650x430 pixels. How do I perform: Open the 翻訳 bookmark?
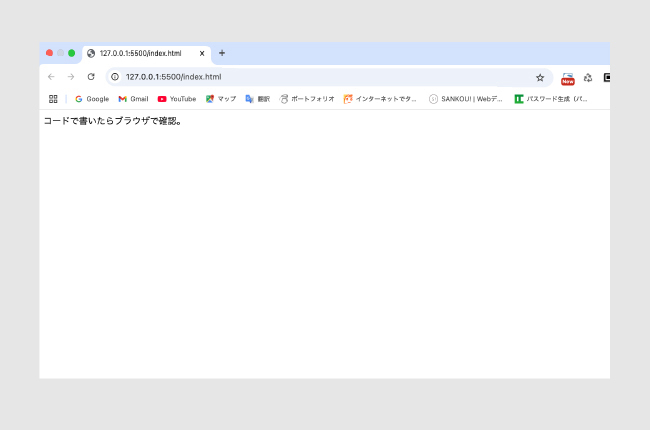coord(257,99)
